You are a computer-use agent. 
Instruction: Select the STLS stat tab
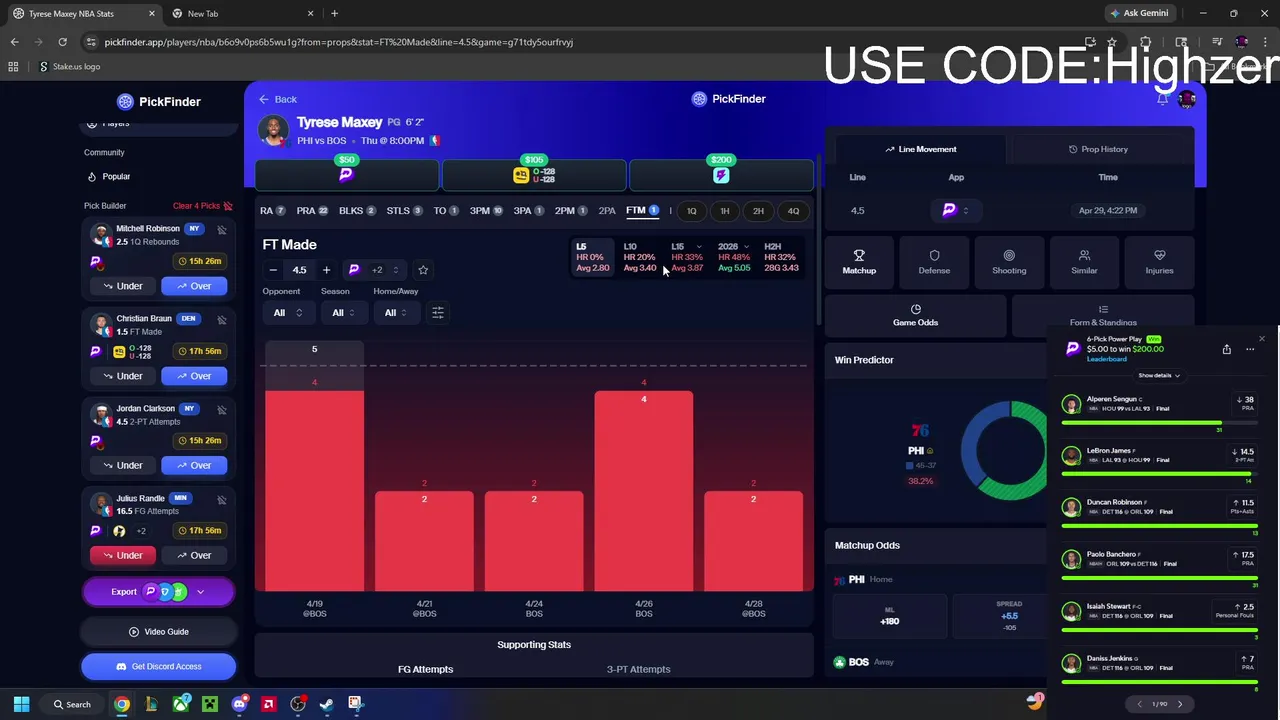tap(404, 211)
